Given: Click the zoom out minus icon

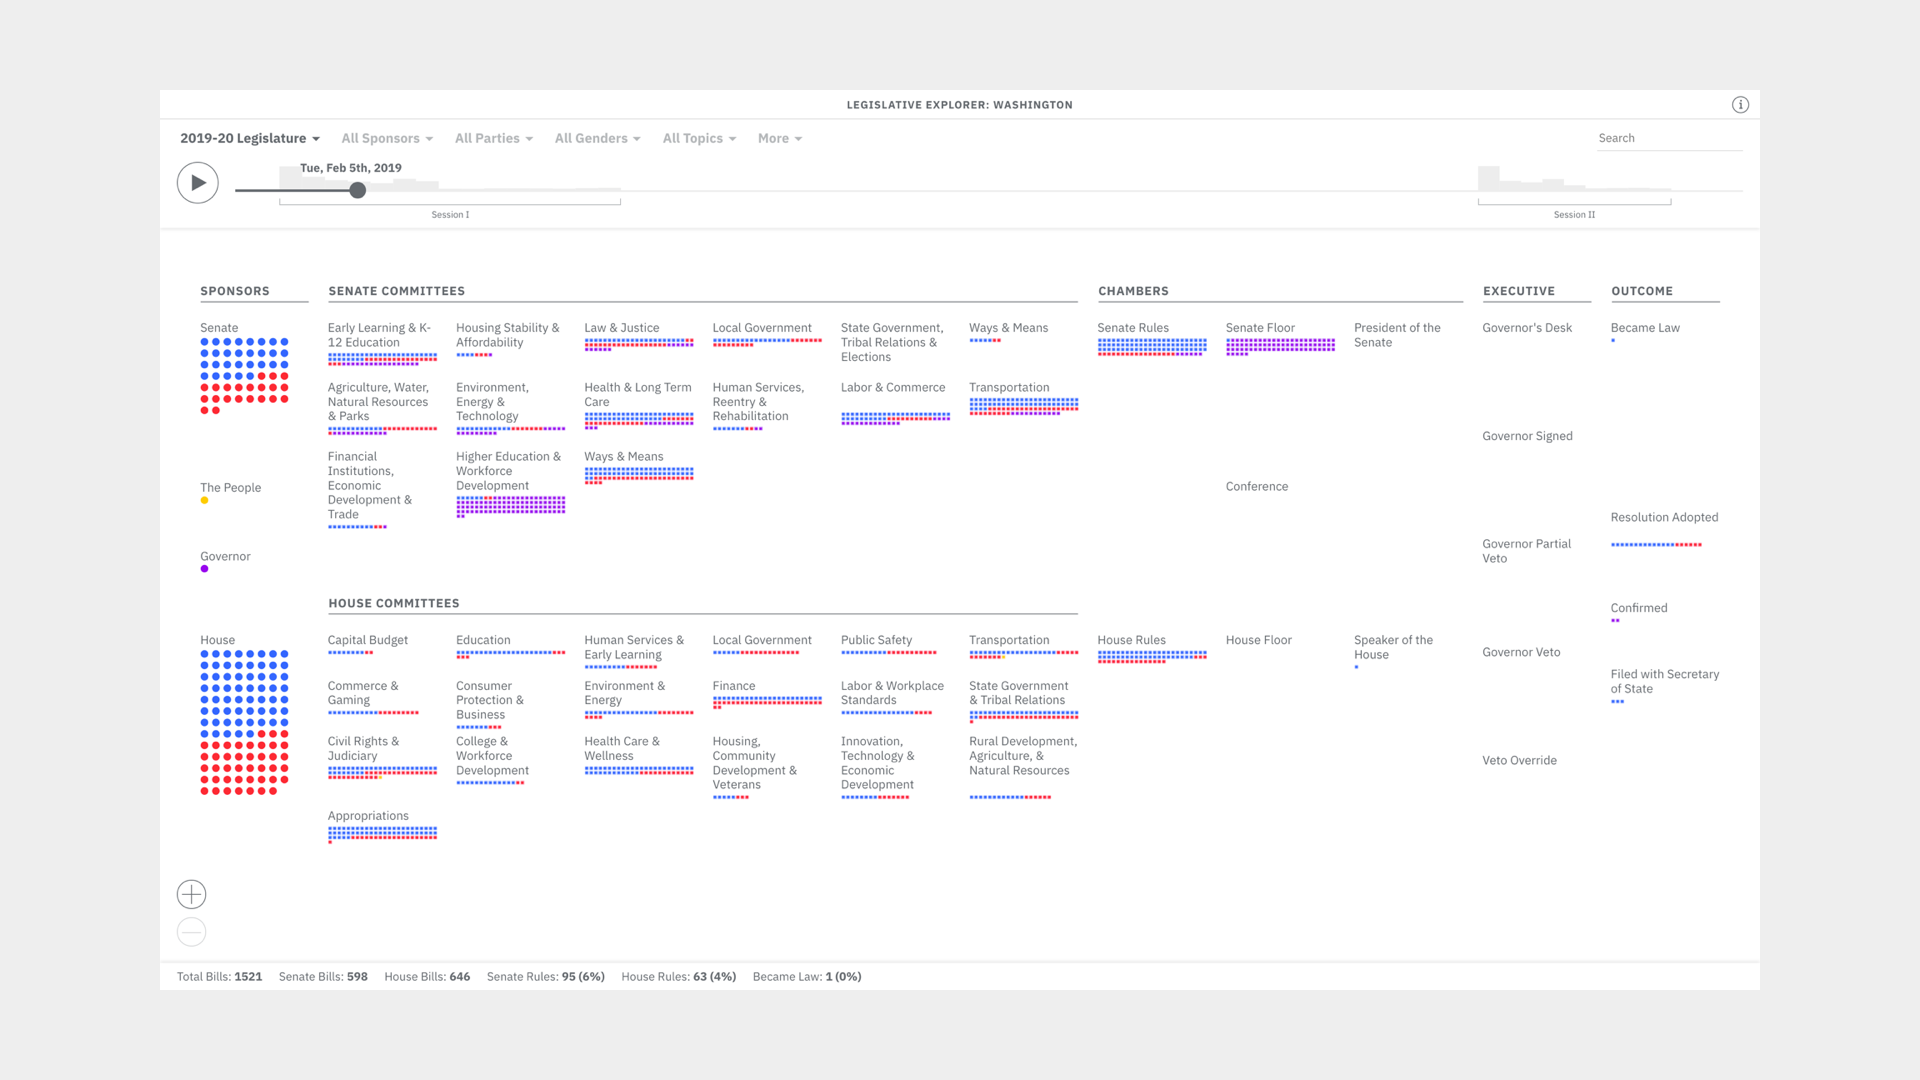Looking at the screenshot, I should point(191,932).
